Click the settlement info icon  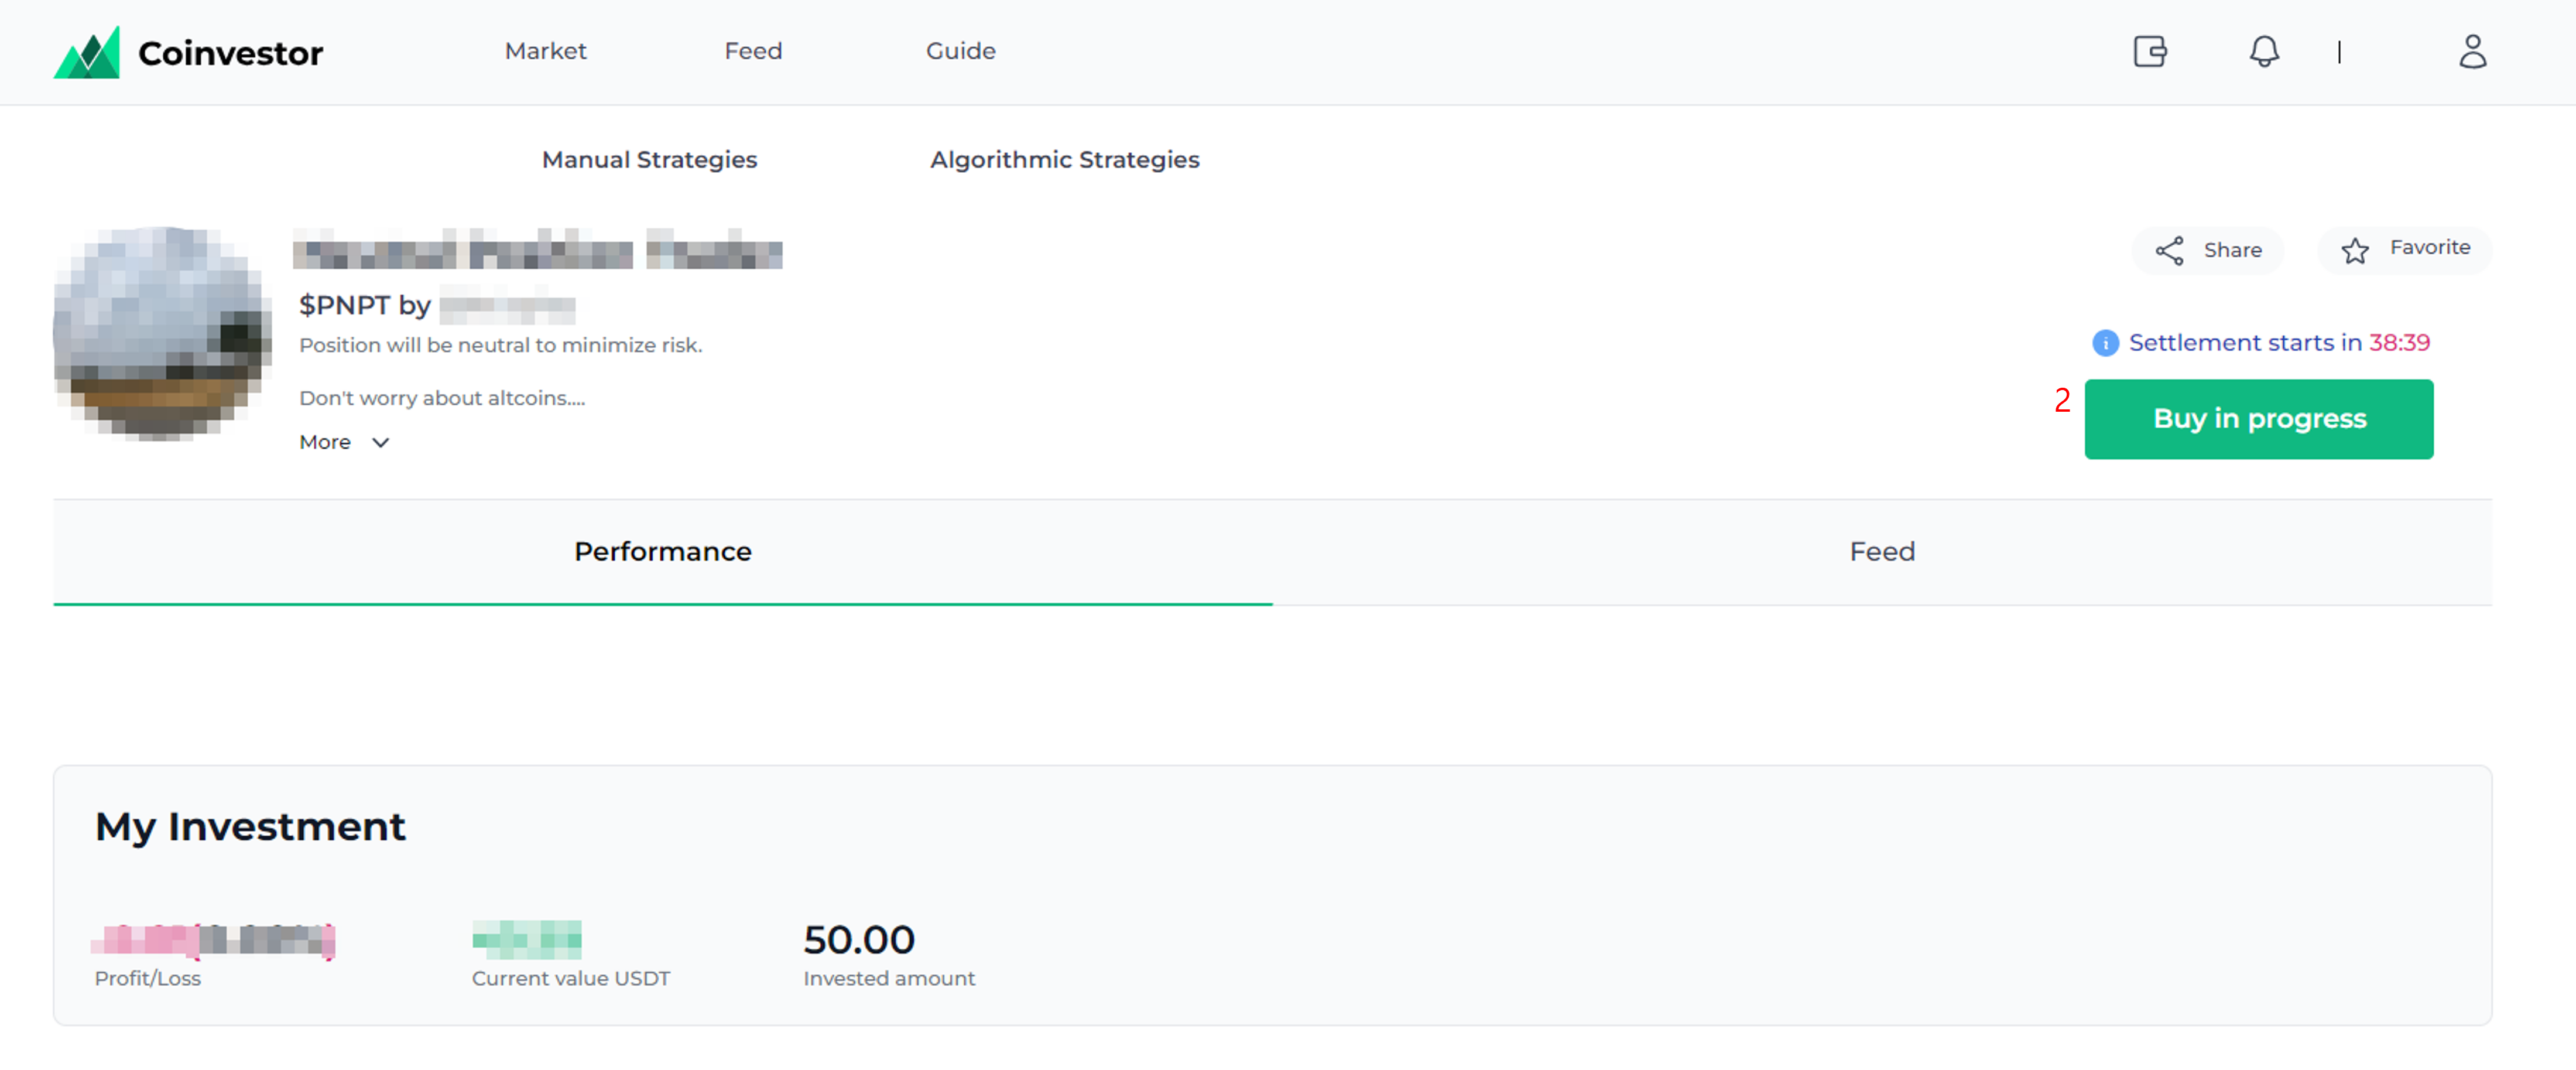(x=2105, y=343)
